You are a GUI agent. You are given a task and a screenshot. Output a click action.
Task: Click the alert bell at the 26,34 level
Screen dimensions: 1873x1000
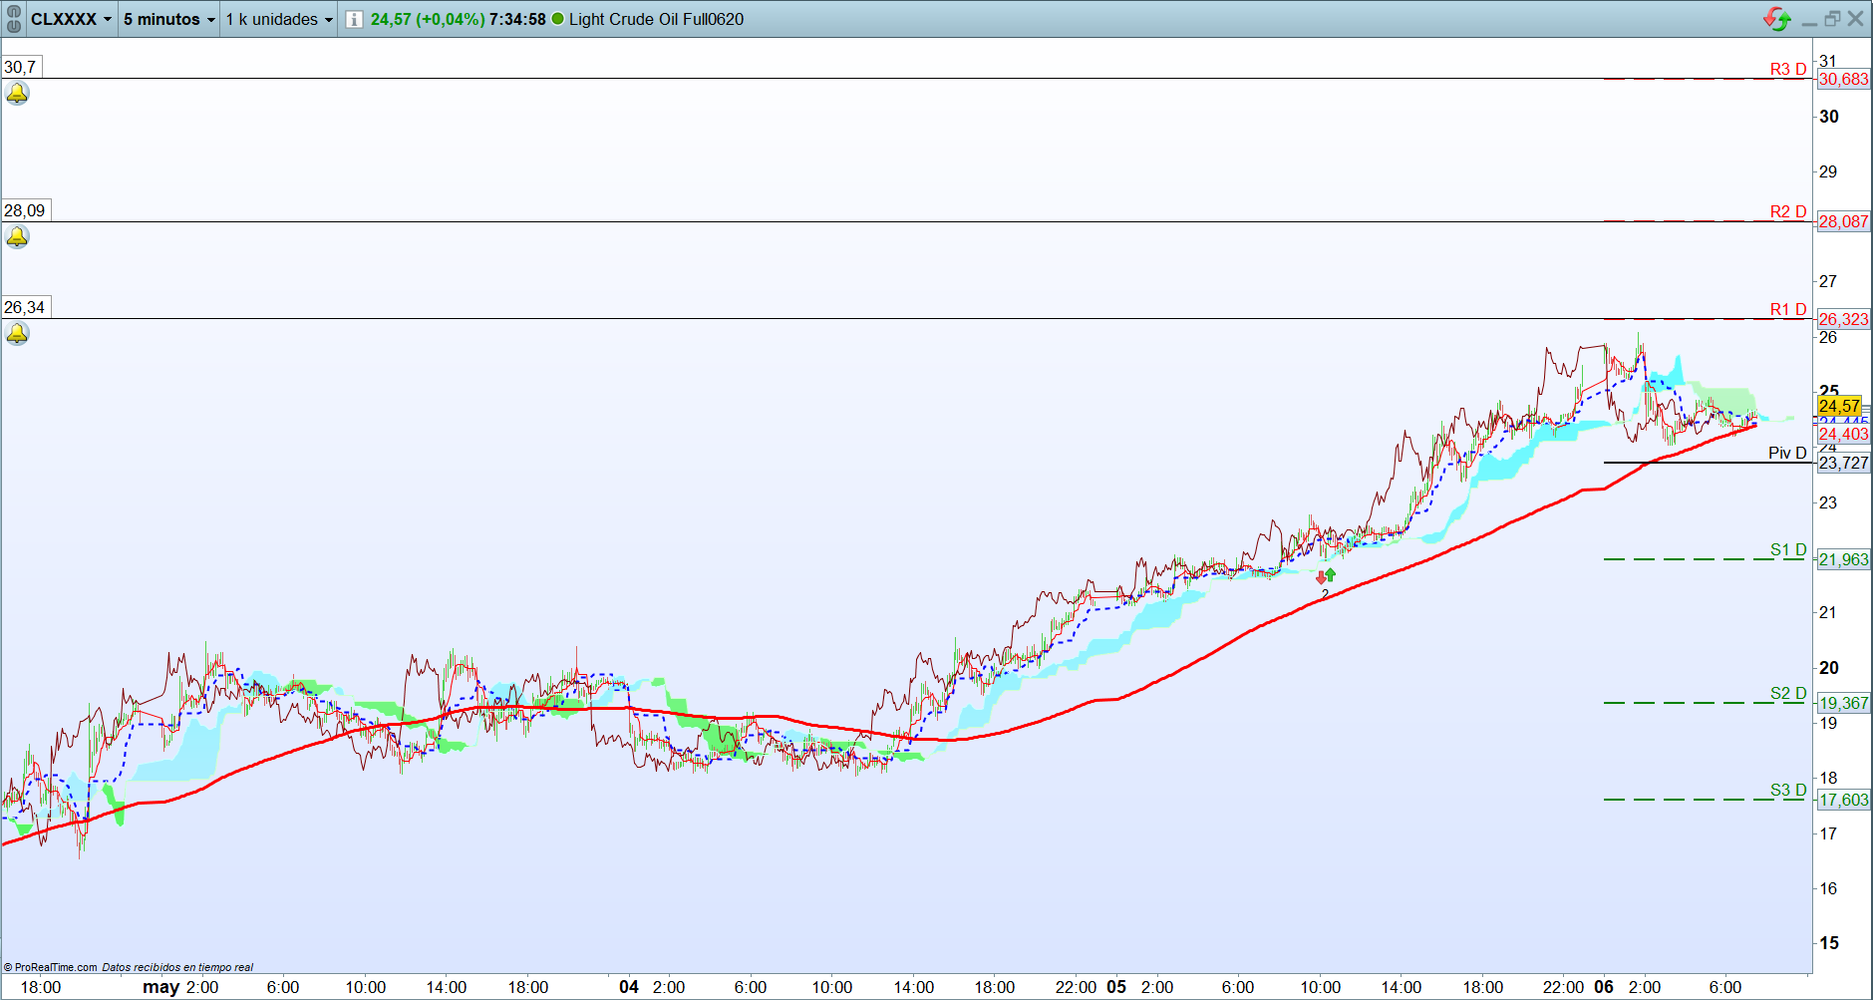pyautogui.click(x=17, y=334)
